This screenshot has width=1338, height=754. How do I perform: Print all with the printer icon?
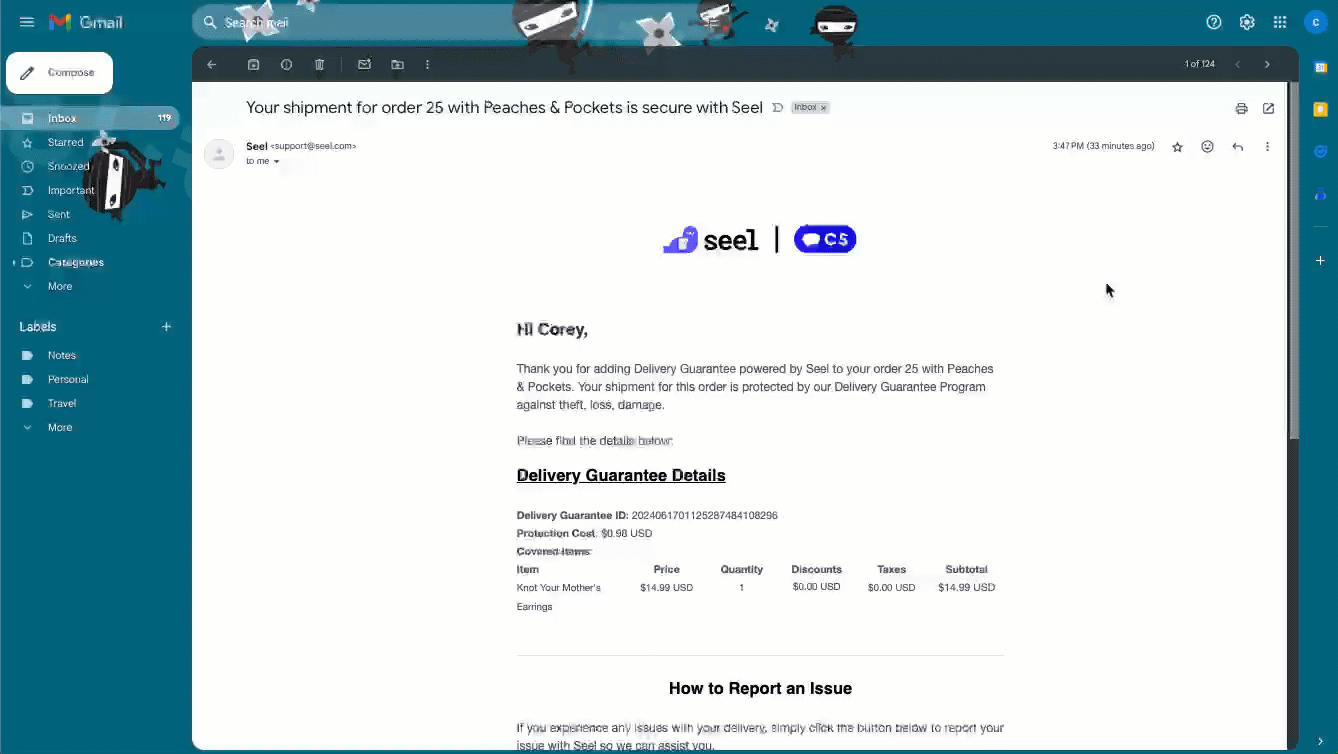[x=1241, y=108]
